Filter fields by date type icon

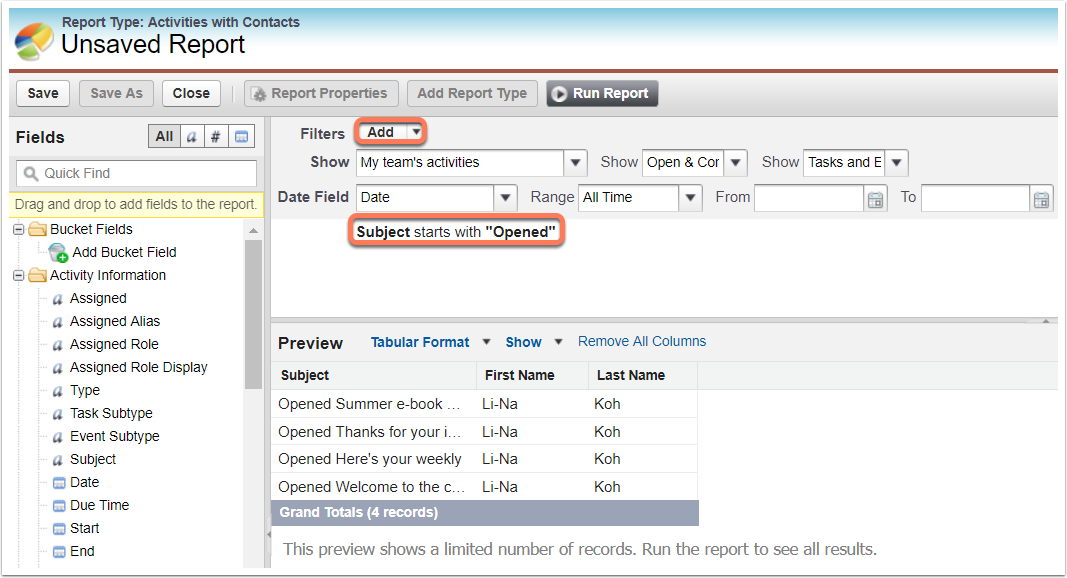(242, 136)
